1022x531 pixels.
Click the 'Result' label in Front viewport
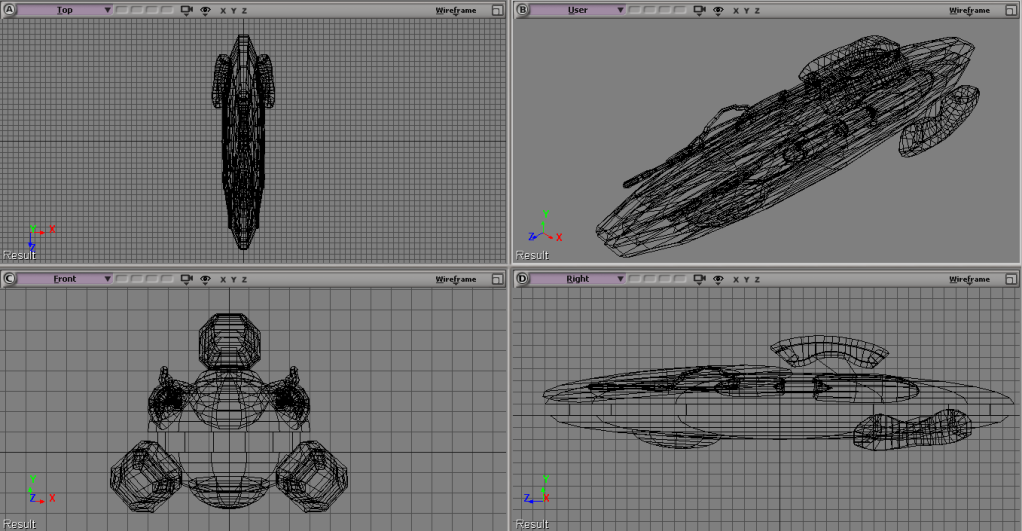tap(19, 524)
